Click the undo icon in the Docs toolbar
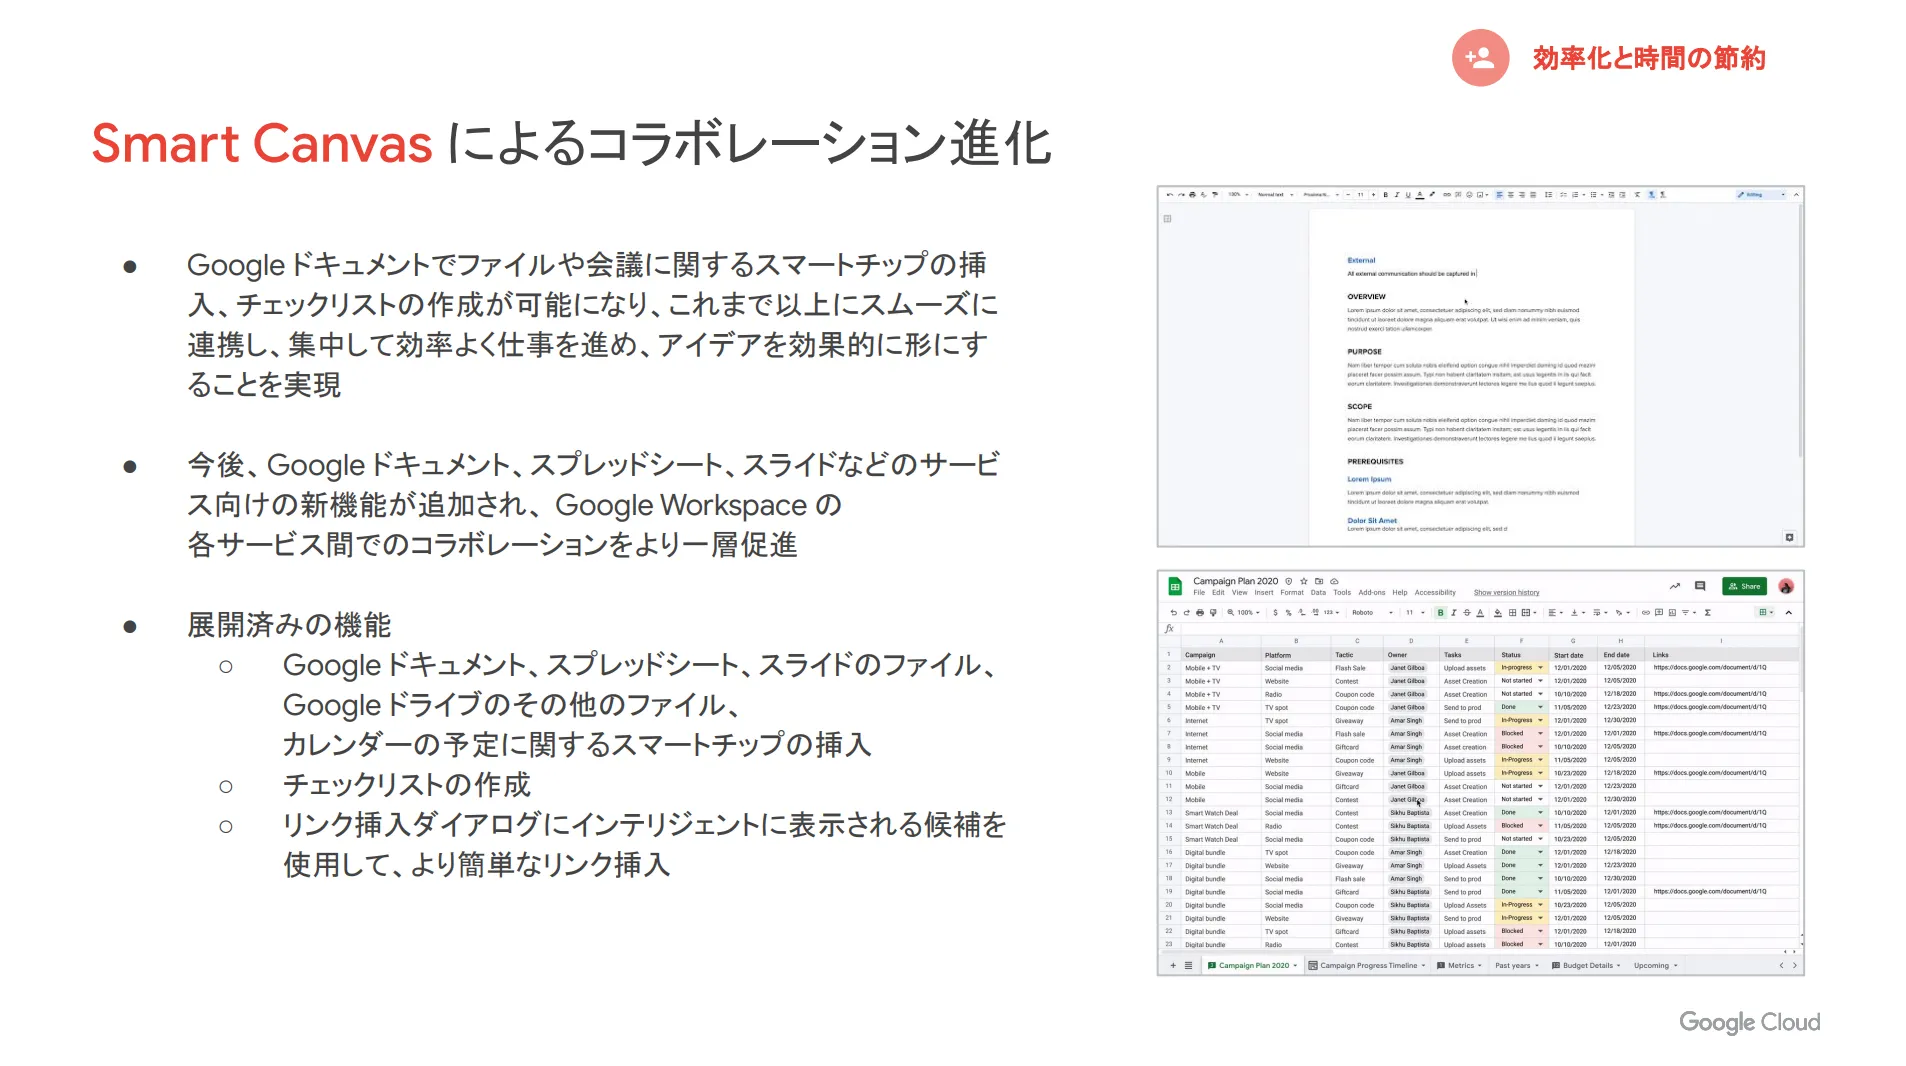The image size is (1906, 1066). point(1169,195)
